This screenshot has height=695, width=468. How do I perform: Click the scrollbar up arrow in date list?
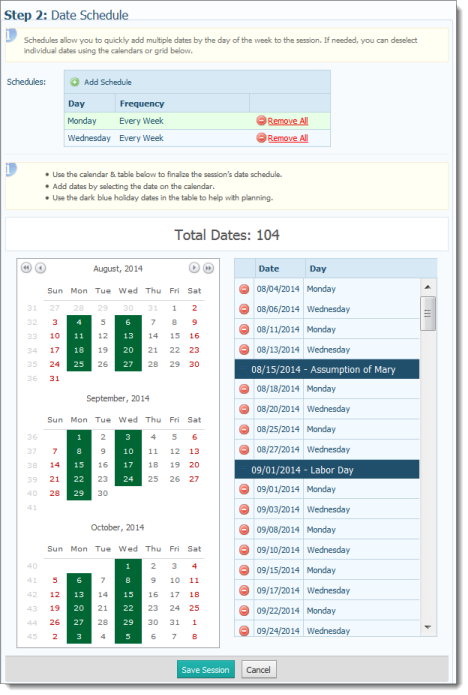click(428, 287)
